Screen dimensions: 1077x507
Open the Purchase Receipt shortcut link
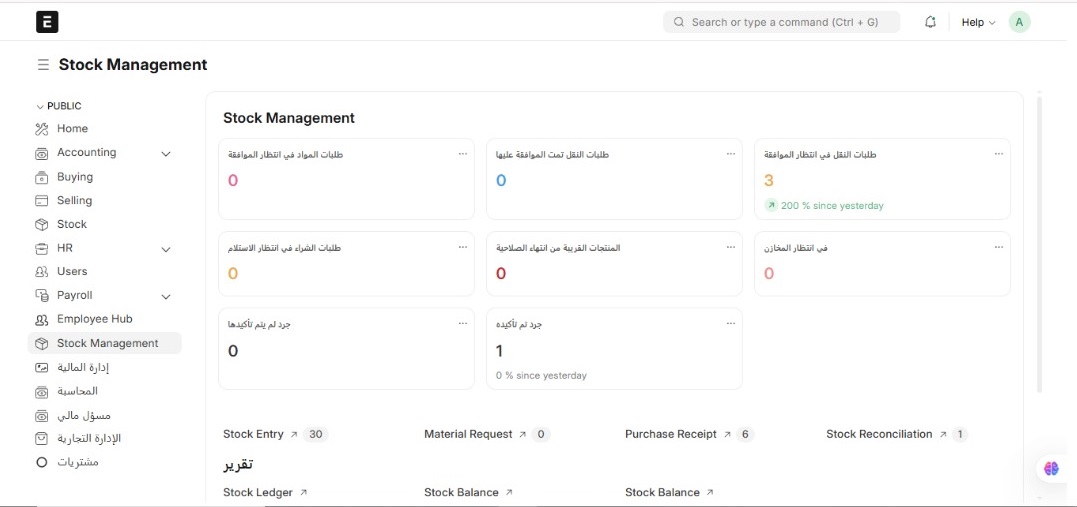670,435
